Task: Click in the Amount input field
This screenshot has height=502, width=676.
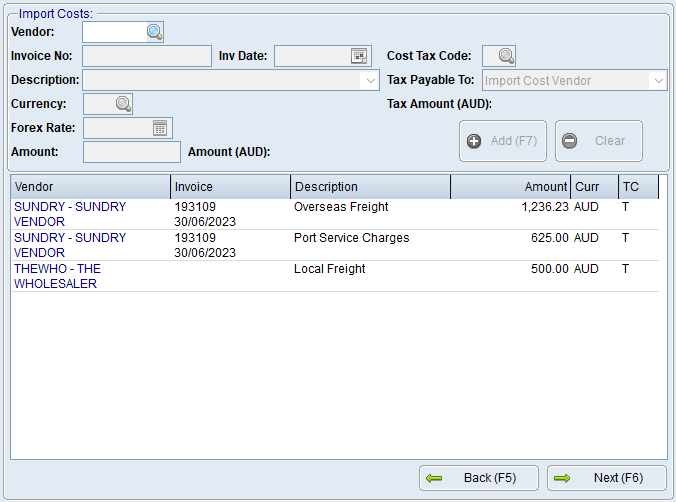Action: coord(132,152)
